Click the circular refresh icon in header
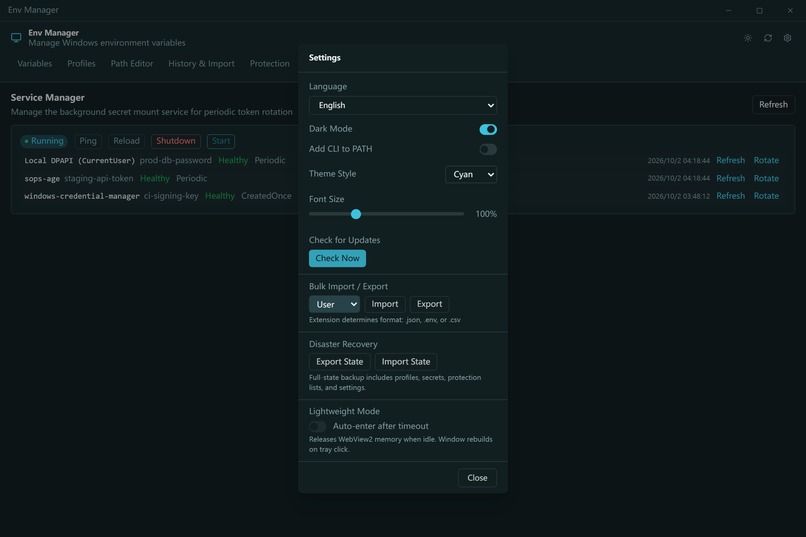806x537 pixels. click(767, 38)
